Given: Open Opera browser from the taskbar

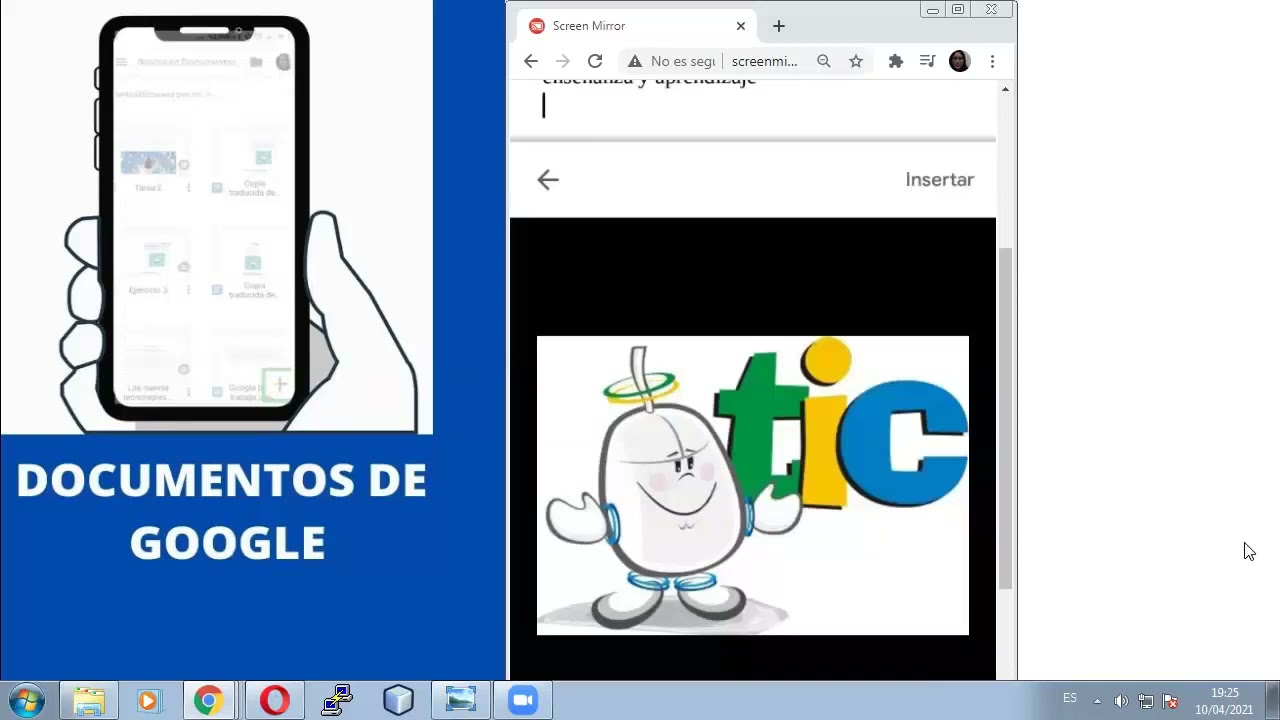Looking at the screenshot, I should 275,700.
